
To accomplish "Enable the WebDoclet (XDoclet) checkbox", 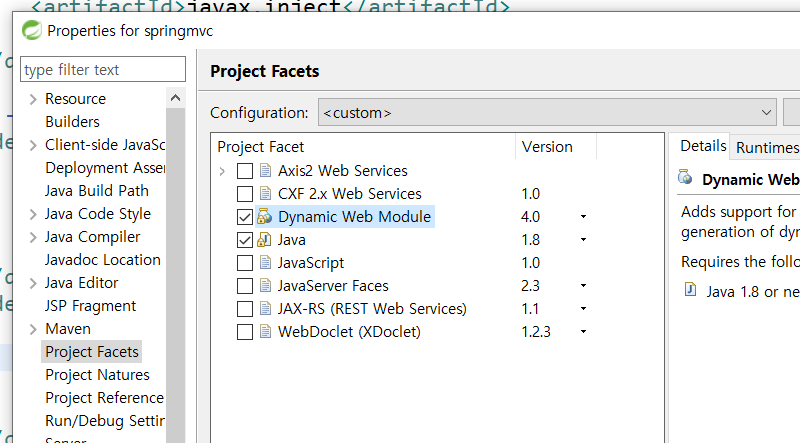I will click(245, 332).
